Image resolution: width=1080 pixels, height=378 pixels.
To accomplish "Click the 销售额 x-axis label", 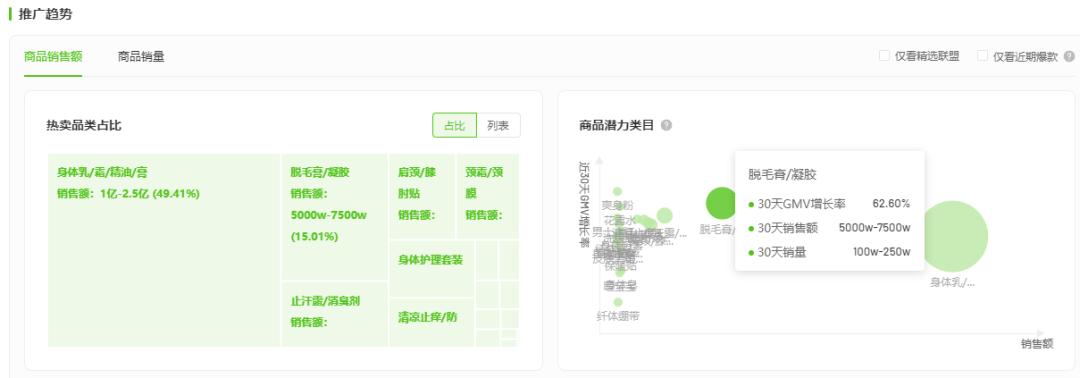I will coord(1037,344).
